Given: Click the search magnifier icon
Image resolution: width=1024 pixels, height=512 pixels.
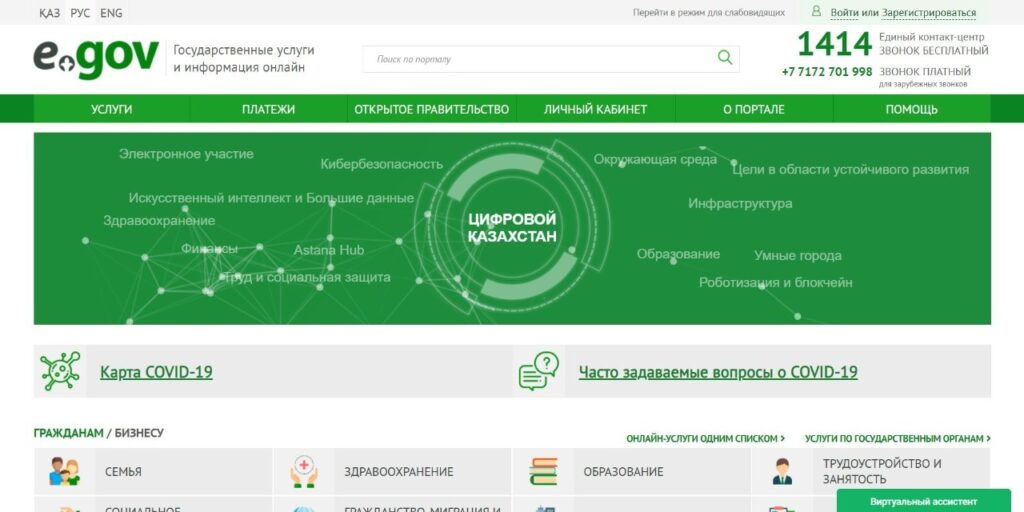Looking at the screenshot, I should [725, 57].
